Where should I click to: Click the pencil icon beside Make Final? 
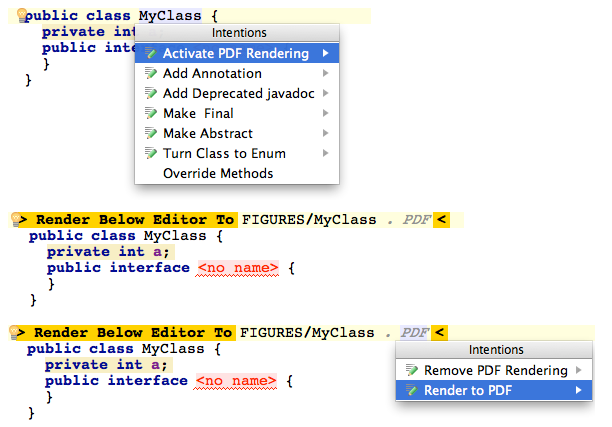click(x=151, y=113)
